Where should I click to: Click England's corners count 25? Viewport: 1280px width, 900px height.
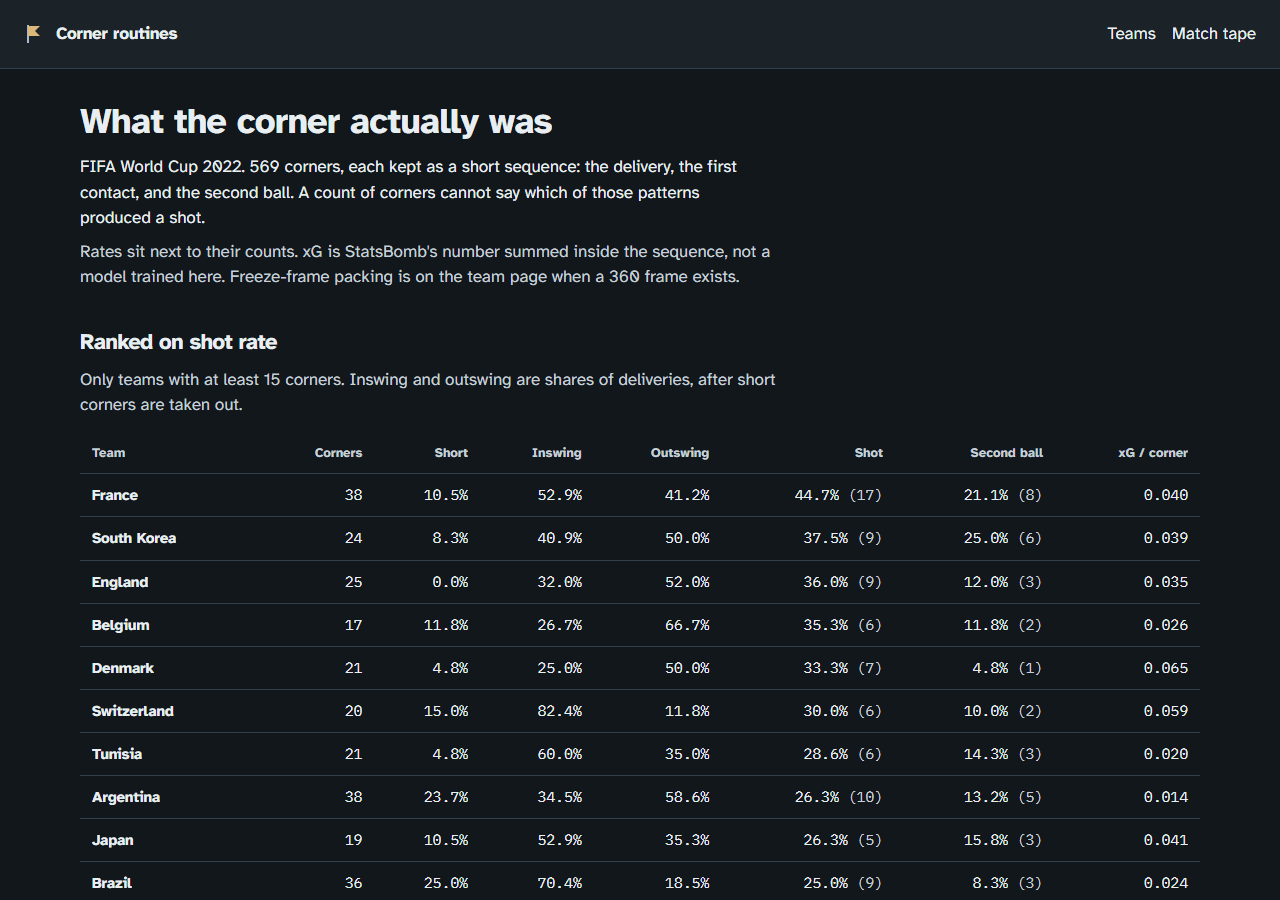(x=353, y=582)
